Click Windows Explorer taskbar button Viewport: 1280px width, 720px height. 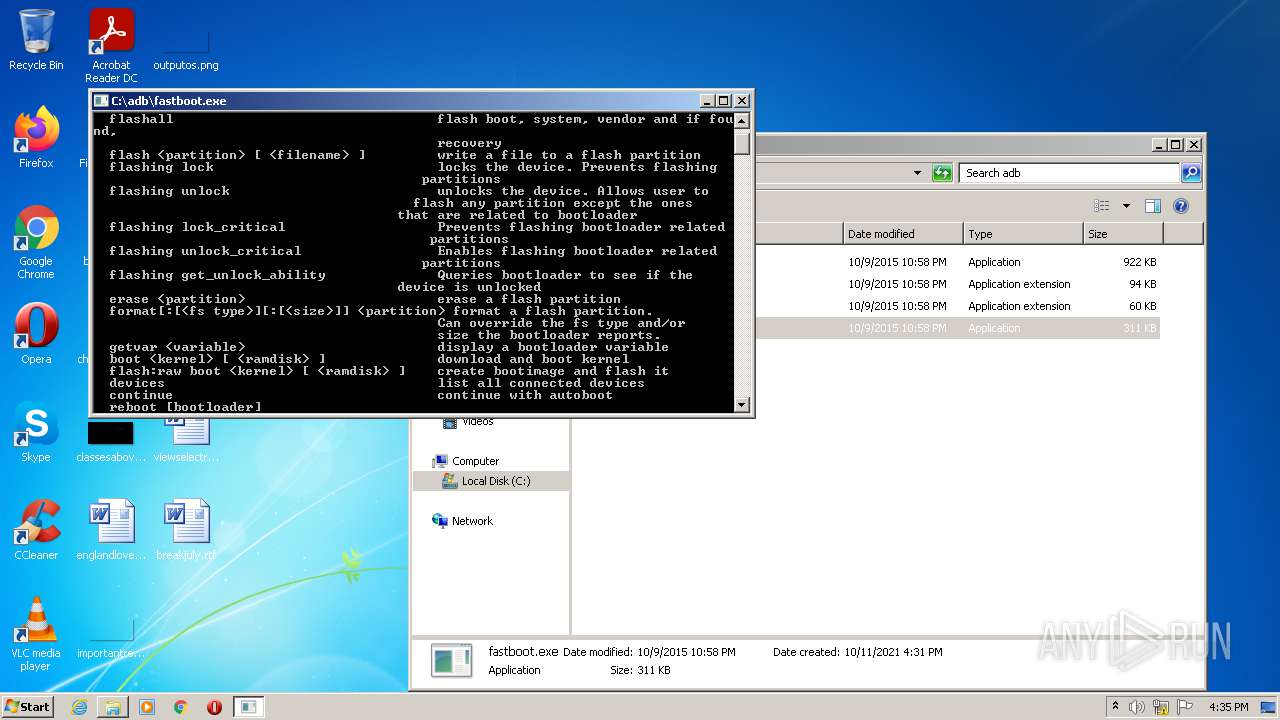pos(113,707)
